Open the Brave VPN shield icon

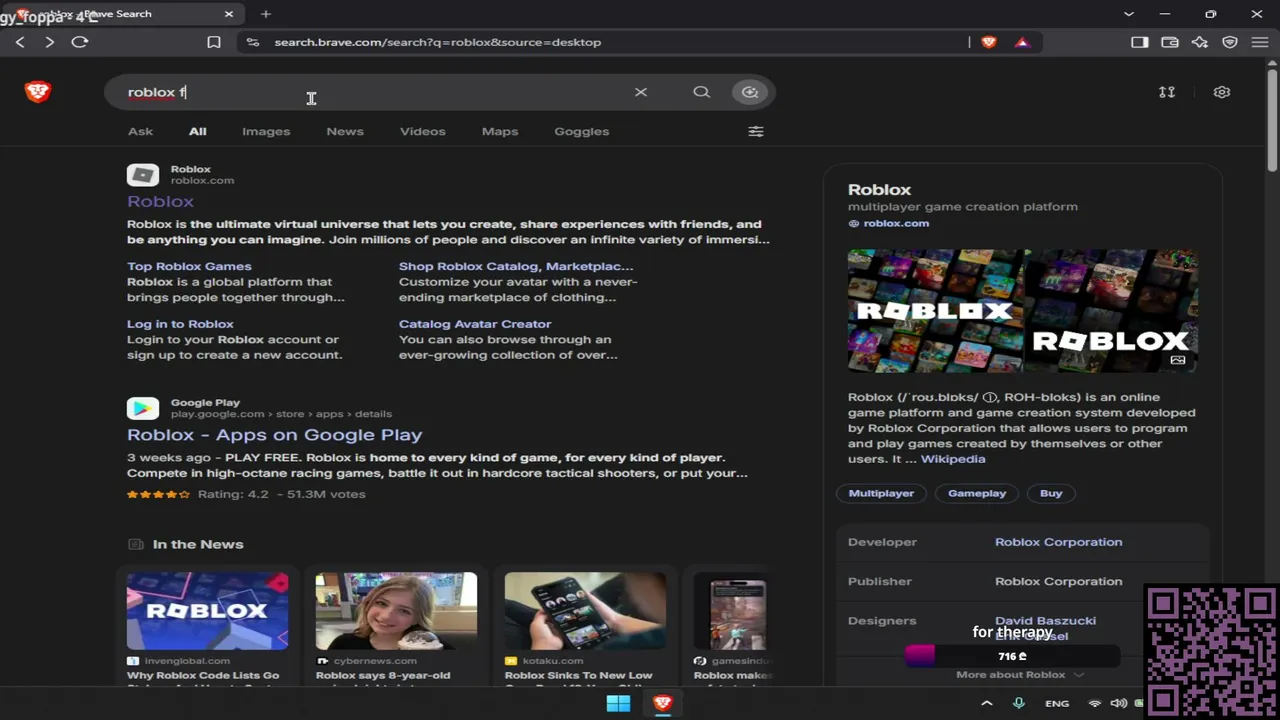pyautogui.click(x=1230, y=42)
